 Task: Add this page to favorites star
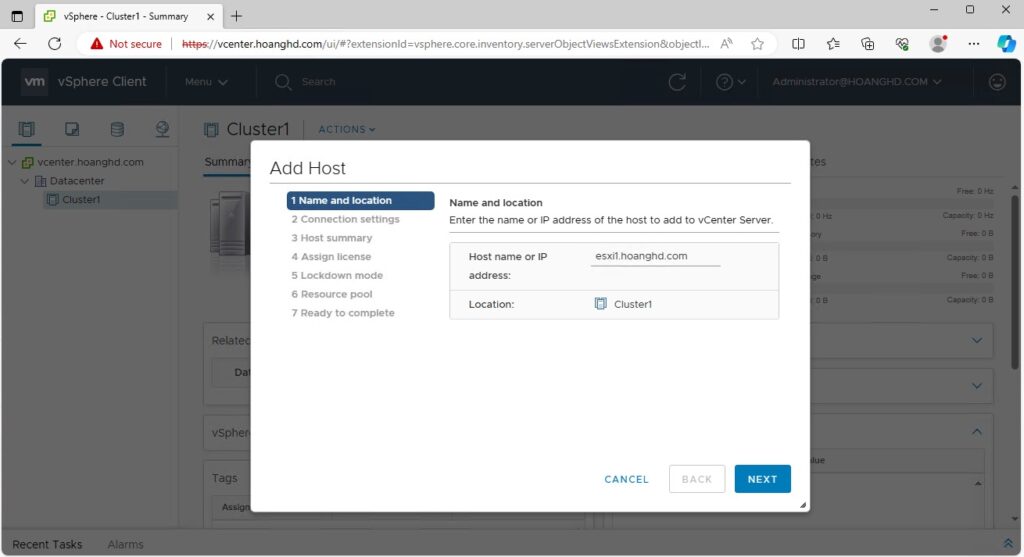pos(757,44)
